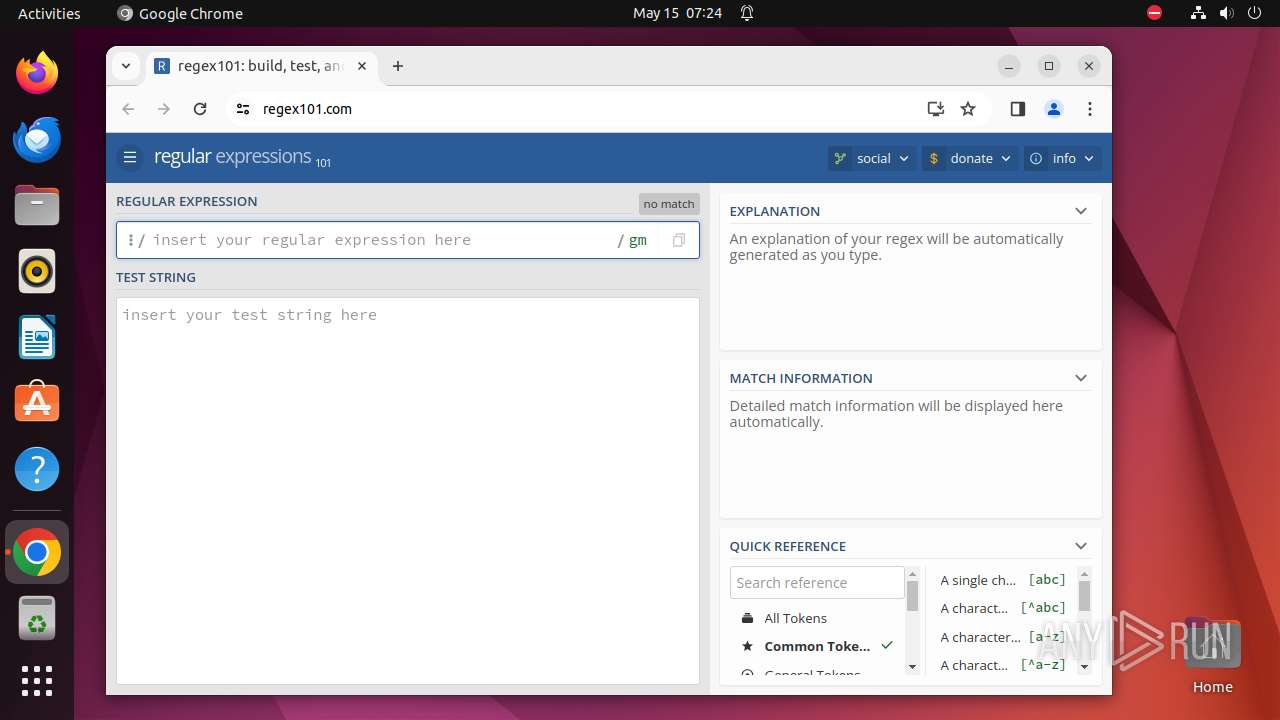
Task: Open the gm regex flags selector
Action: click(638, 240)
